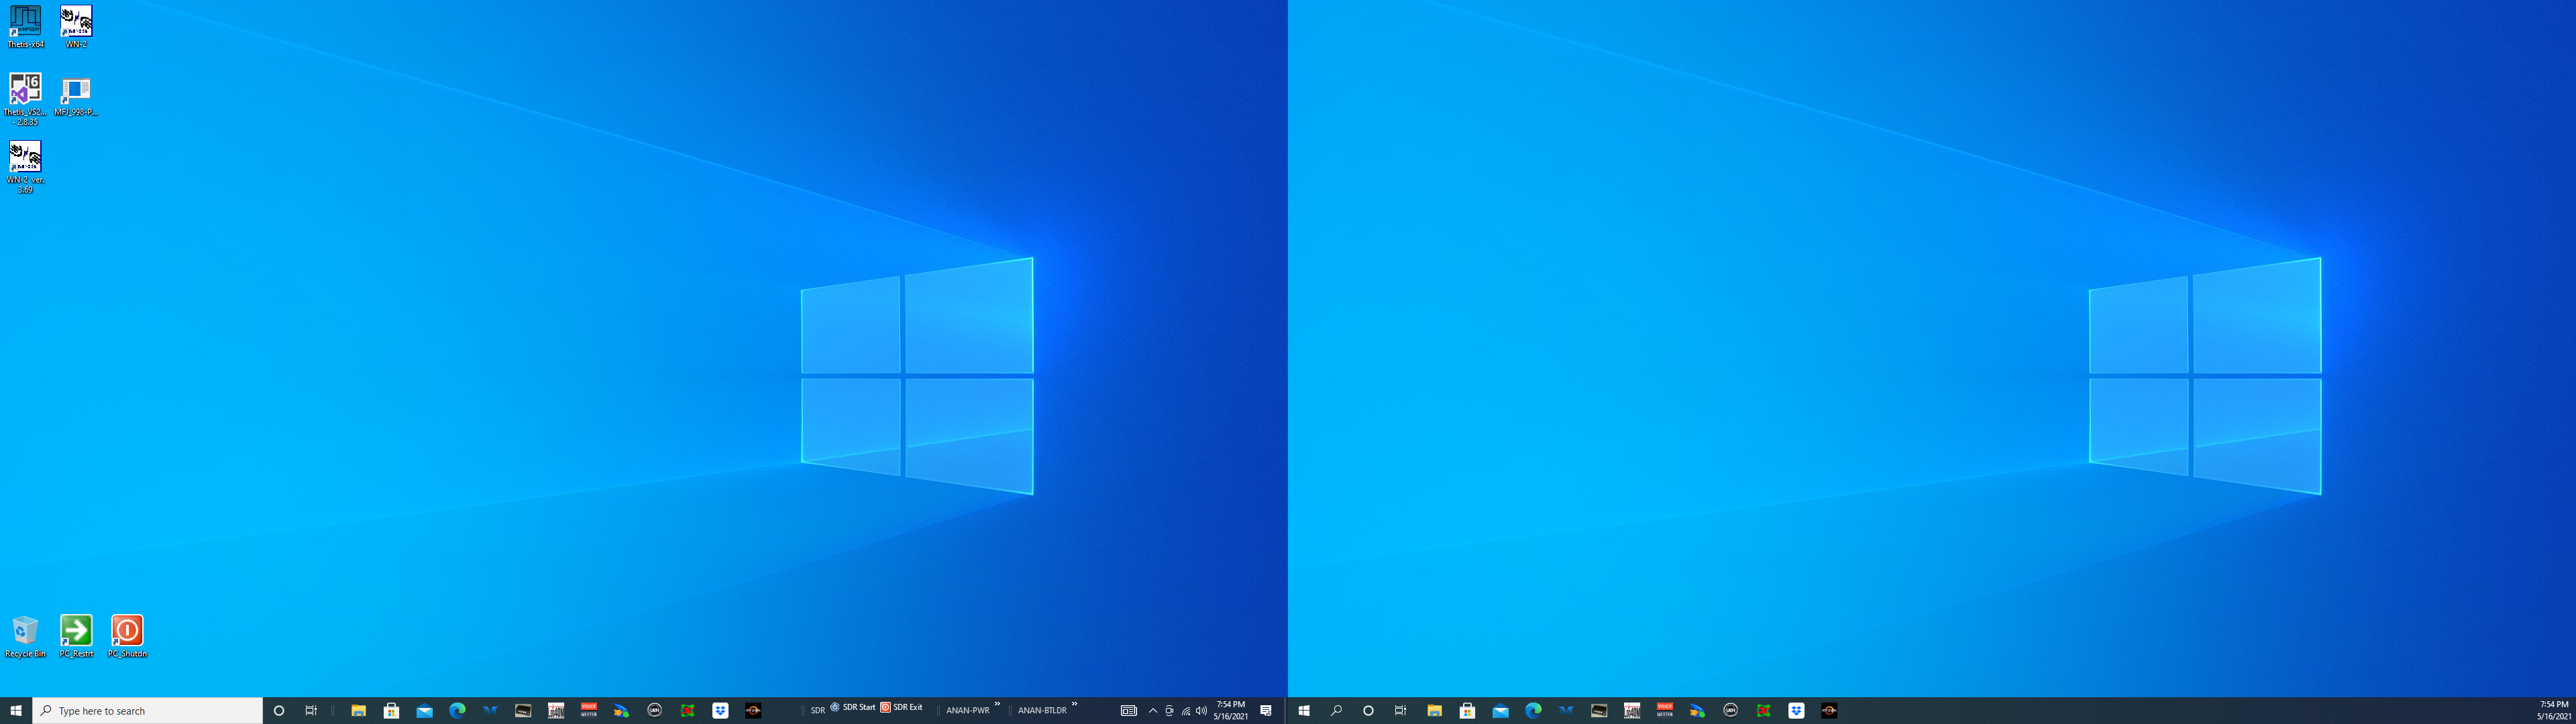The image size is (2576, 724).
Task: Open the Action Center notifications
Action: (x=1266, y=710)
